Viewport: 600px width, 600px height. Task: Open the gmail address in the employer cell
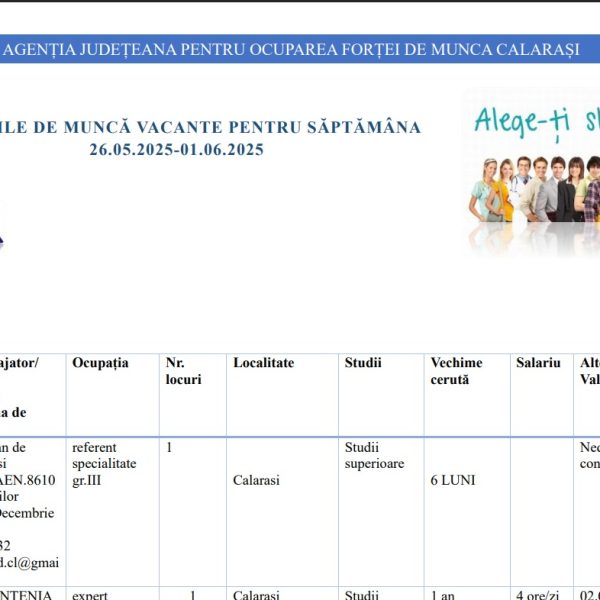(x=30, y=563)
